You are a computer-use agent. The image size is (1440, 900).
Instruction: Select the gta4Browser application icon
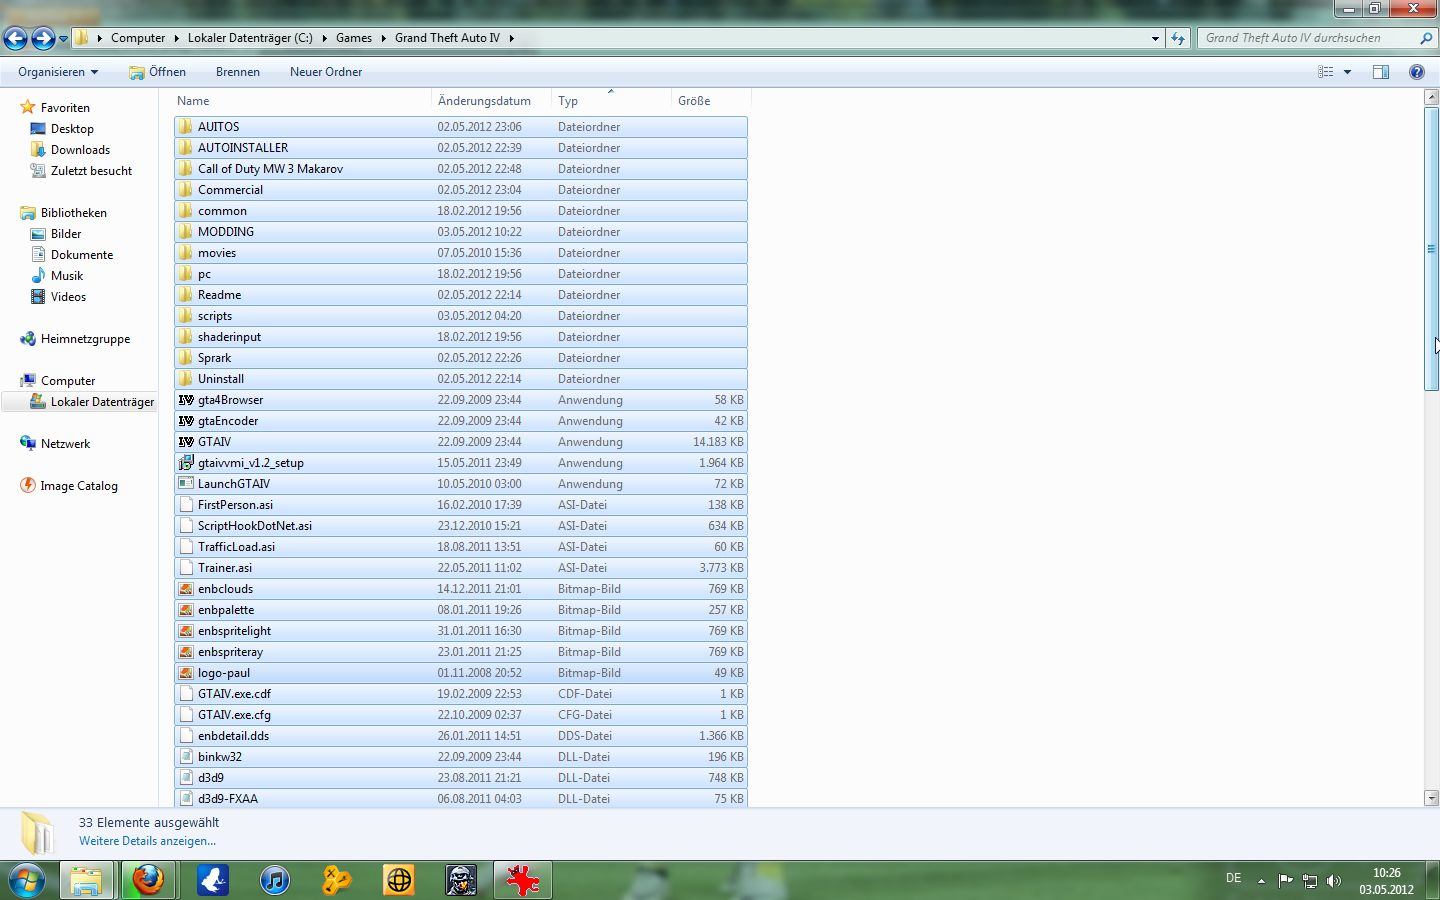(x=186, y=400)
